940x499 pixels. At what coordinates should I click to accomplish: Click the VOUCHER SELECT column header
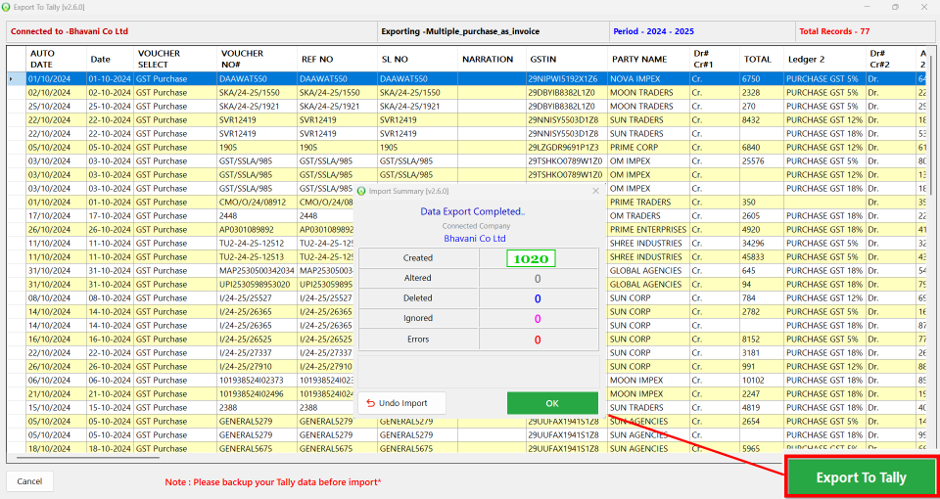175,59
